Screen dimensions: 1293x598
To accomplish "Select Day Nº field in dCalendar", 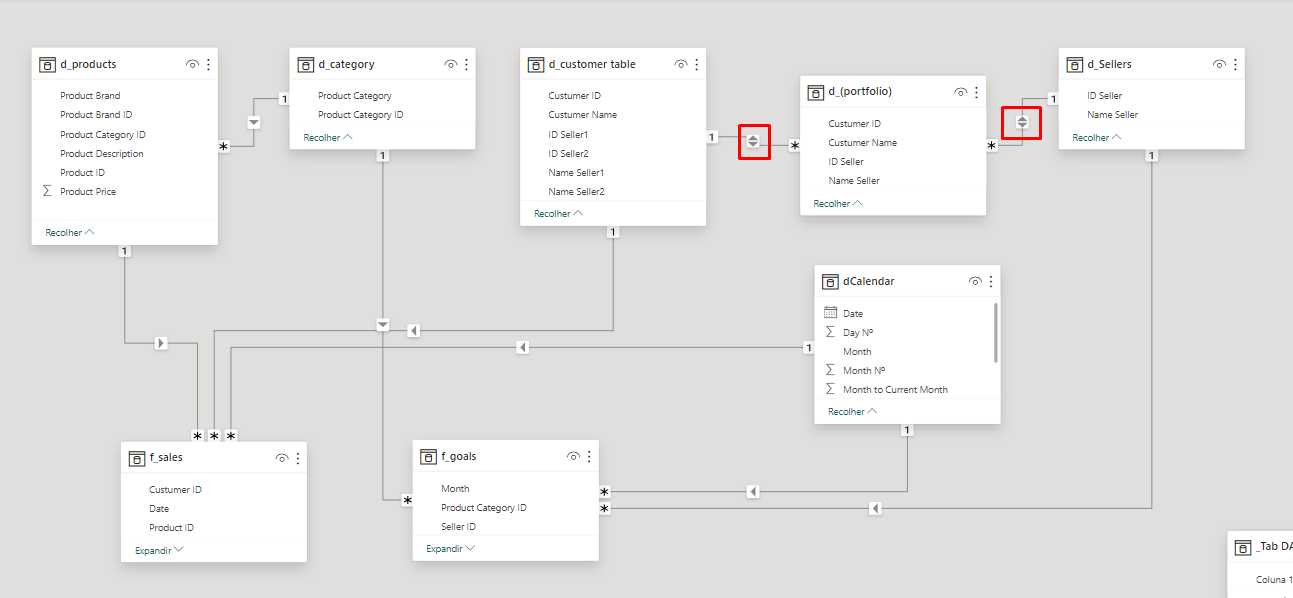I will [859, 333].
